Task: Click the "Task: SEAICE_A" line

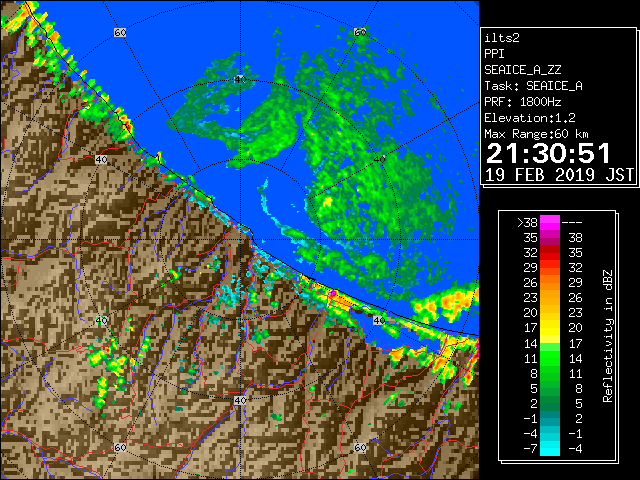Action: pos(533,86)
